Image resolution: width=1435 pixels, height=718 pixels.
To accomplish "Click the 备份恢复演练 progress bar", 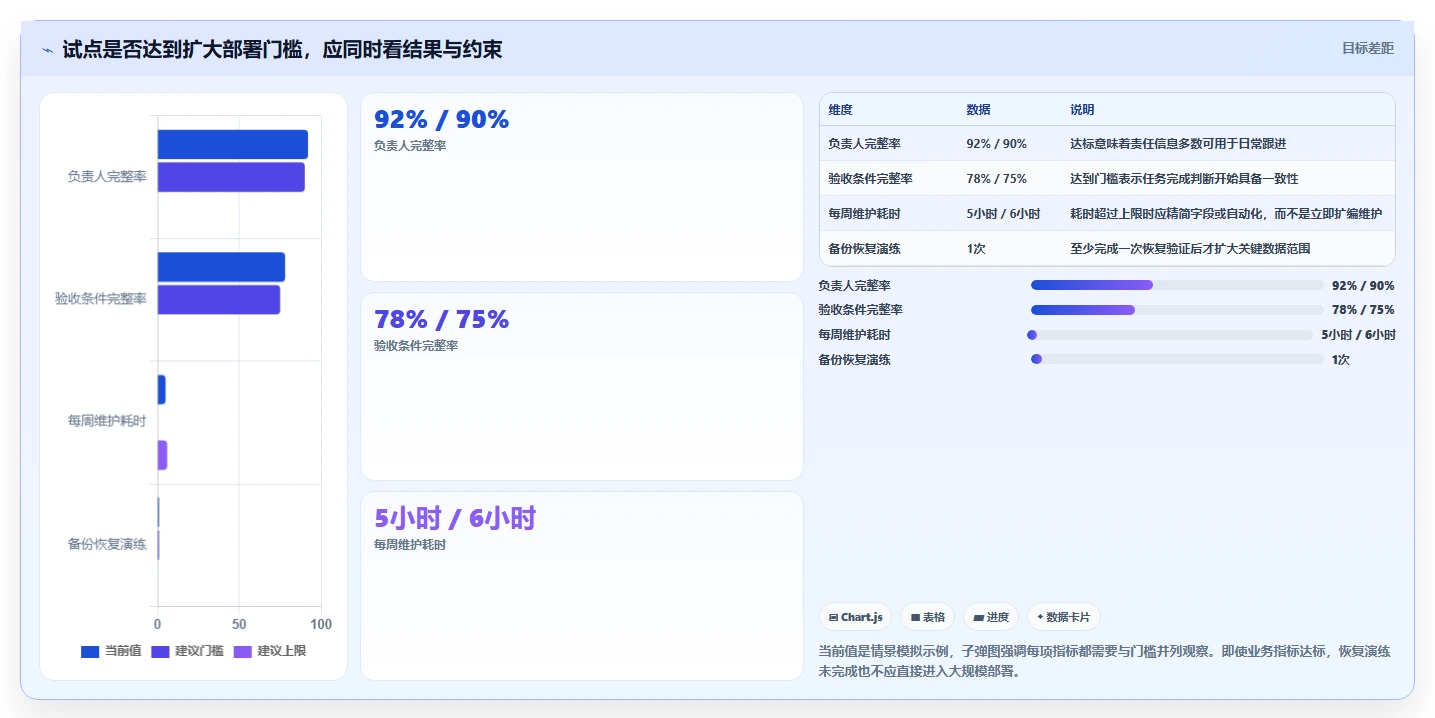I will pos(1177,359).
